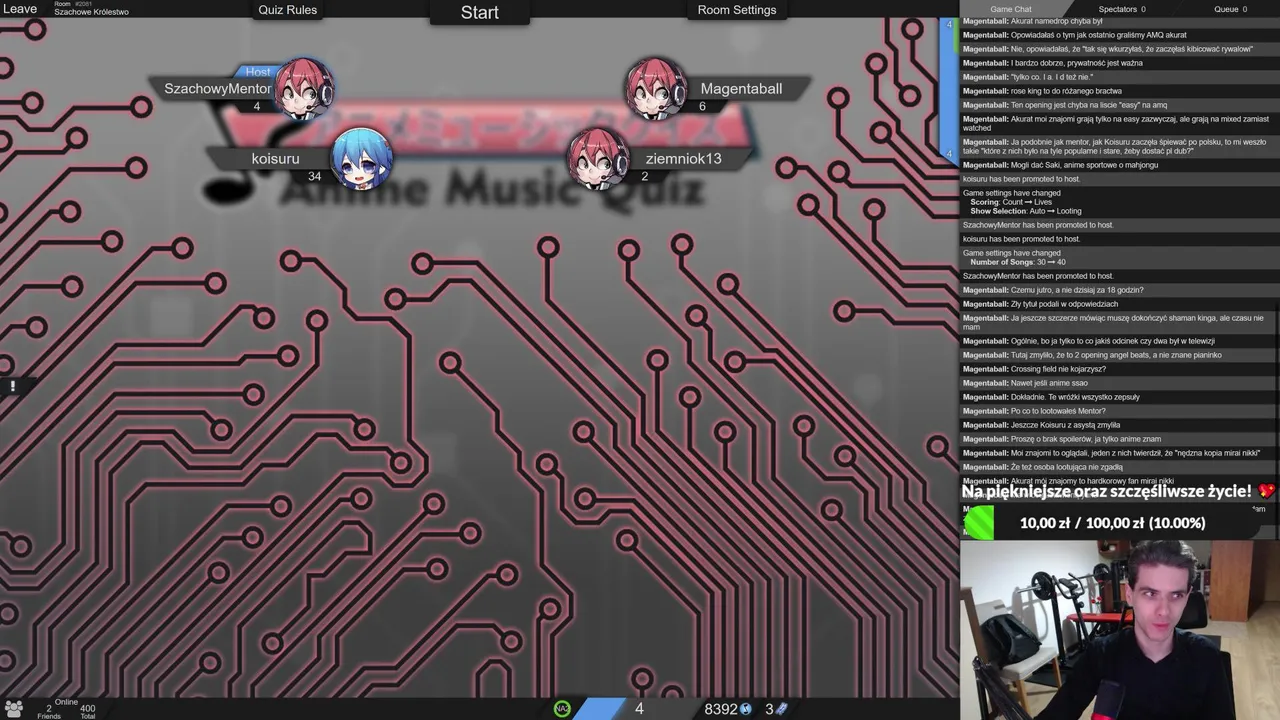The height and width of the screenshot is (720, 1280).
Task: Leave the lobby via Leave button
Action: click(20, 9)
